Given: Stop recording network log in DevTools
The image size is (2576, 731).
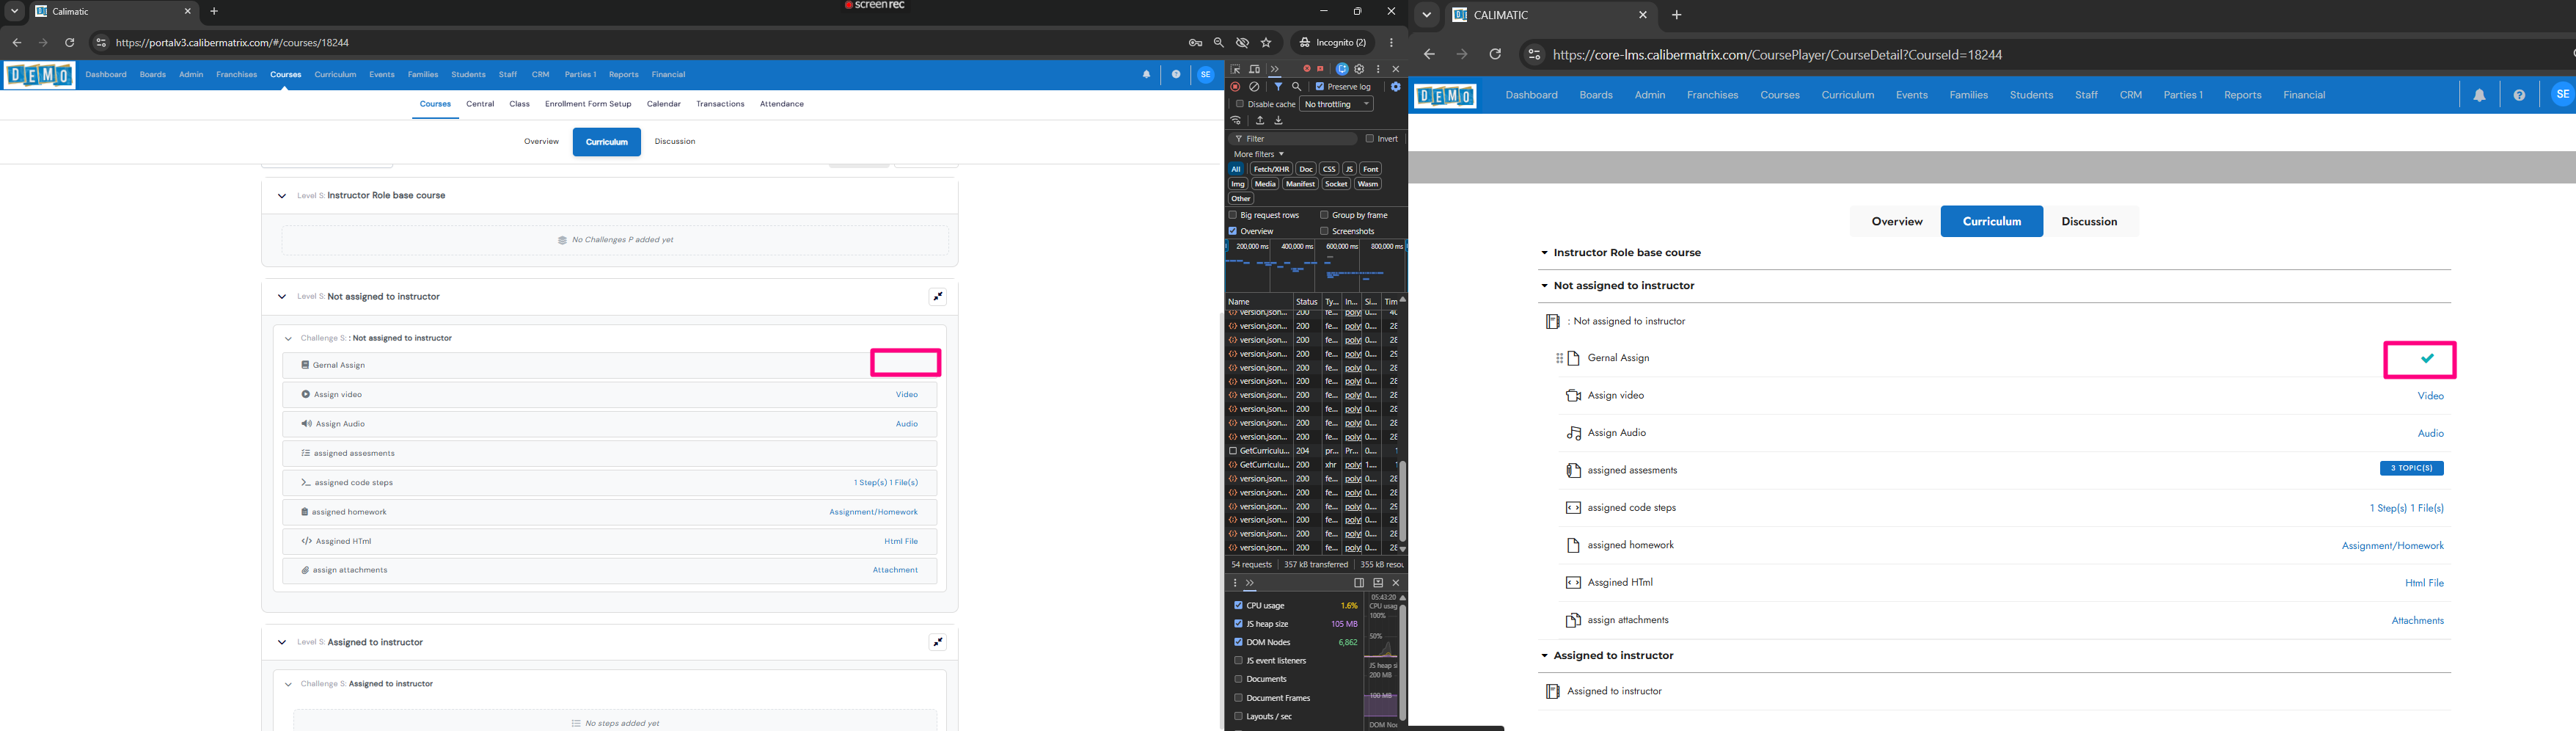Looking at the screenshot, I should click(x=1236, y=87).
